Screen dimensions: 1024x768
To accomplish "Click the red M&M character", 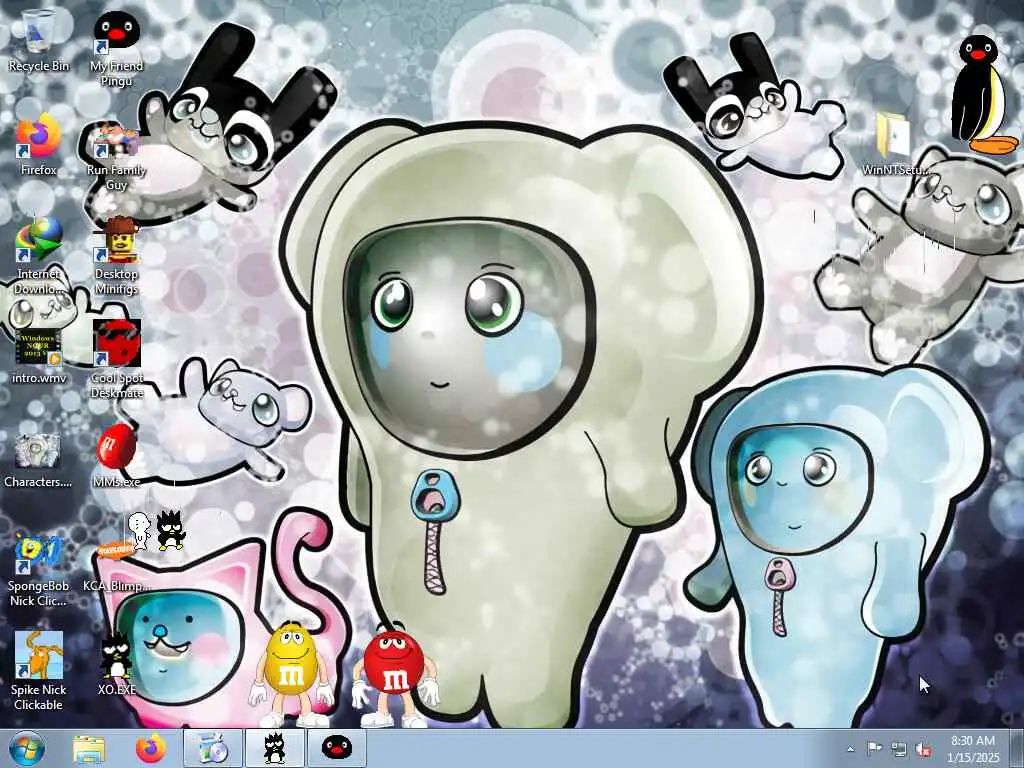I will pyautogui.click(x=394, y=676).
